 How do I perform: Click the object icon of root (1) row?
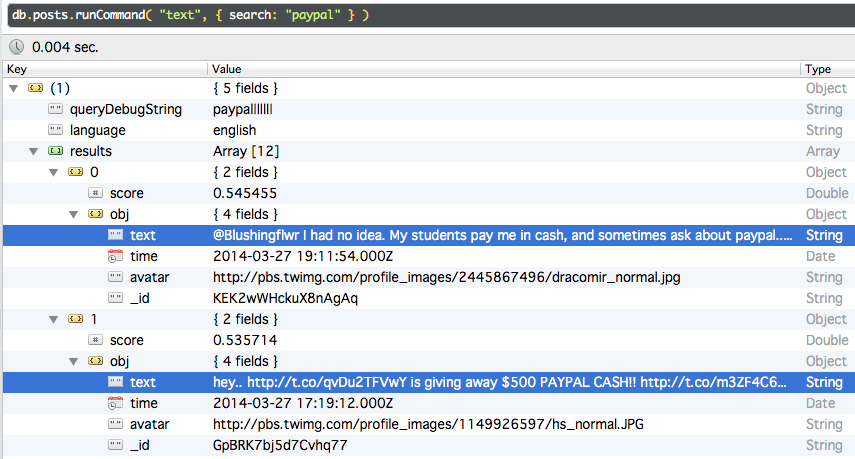[35, 88]
